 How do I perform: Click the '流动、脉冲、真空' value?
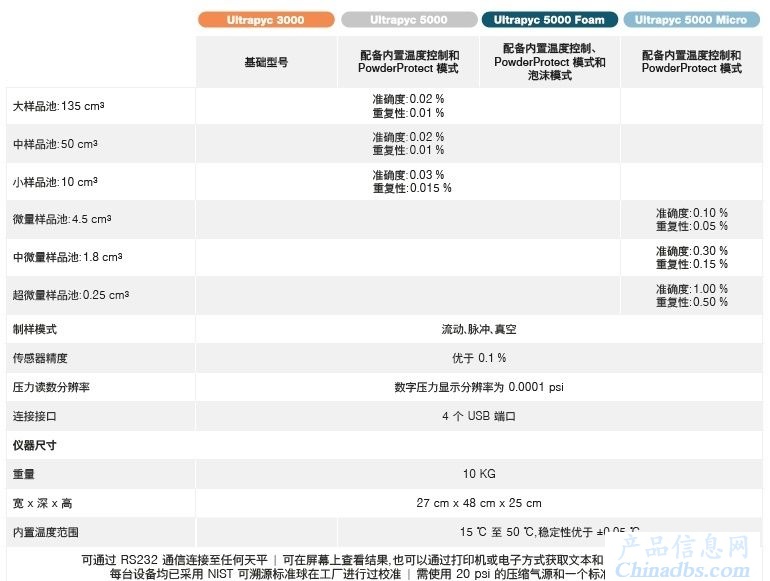click(479, 329)
